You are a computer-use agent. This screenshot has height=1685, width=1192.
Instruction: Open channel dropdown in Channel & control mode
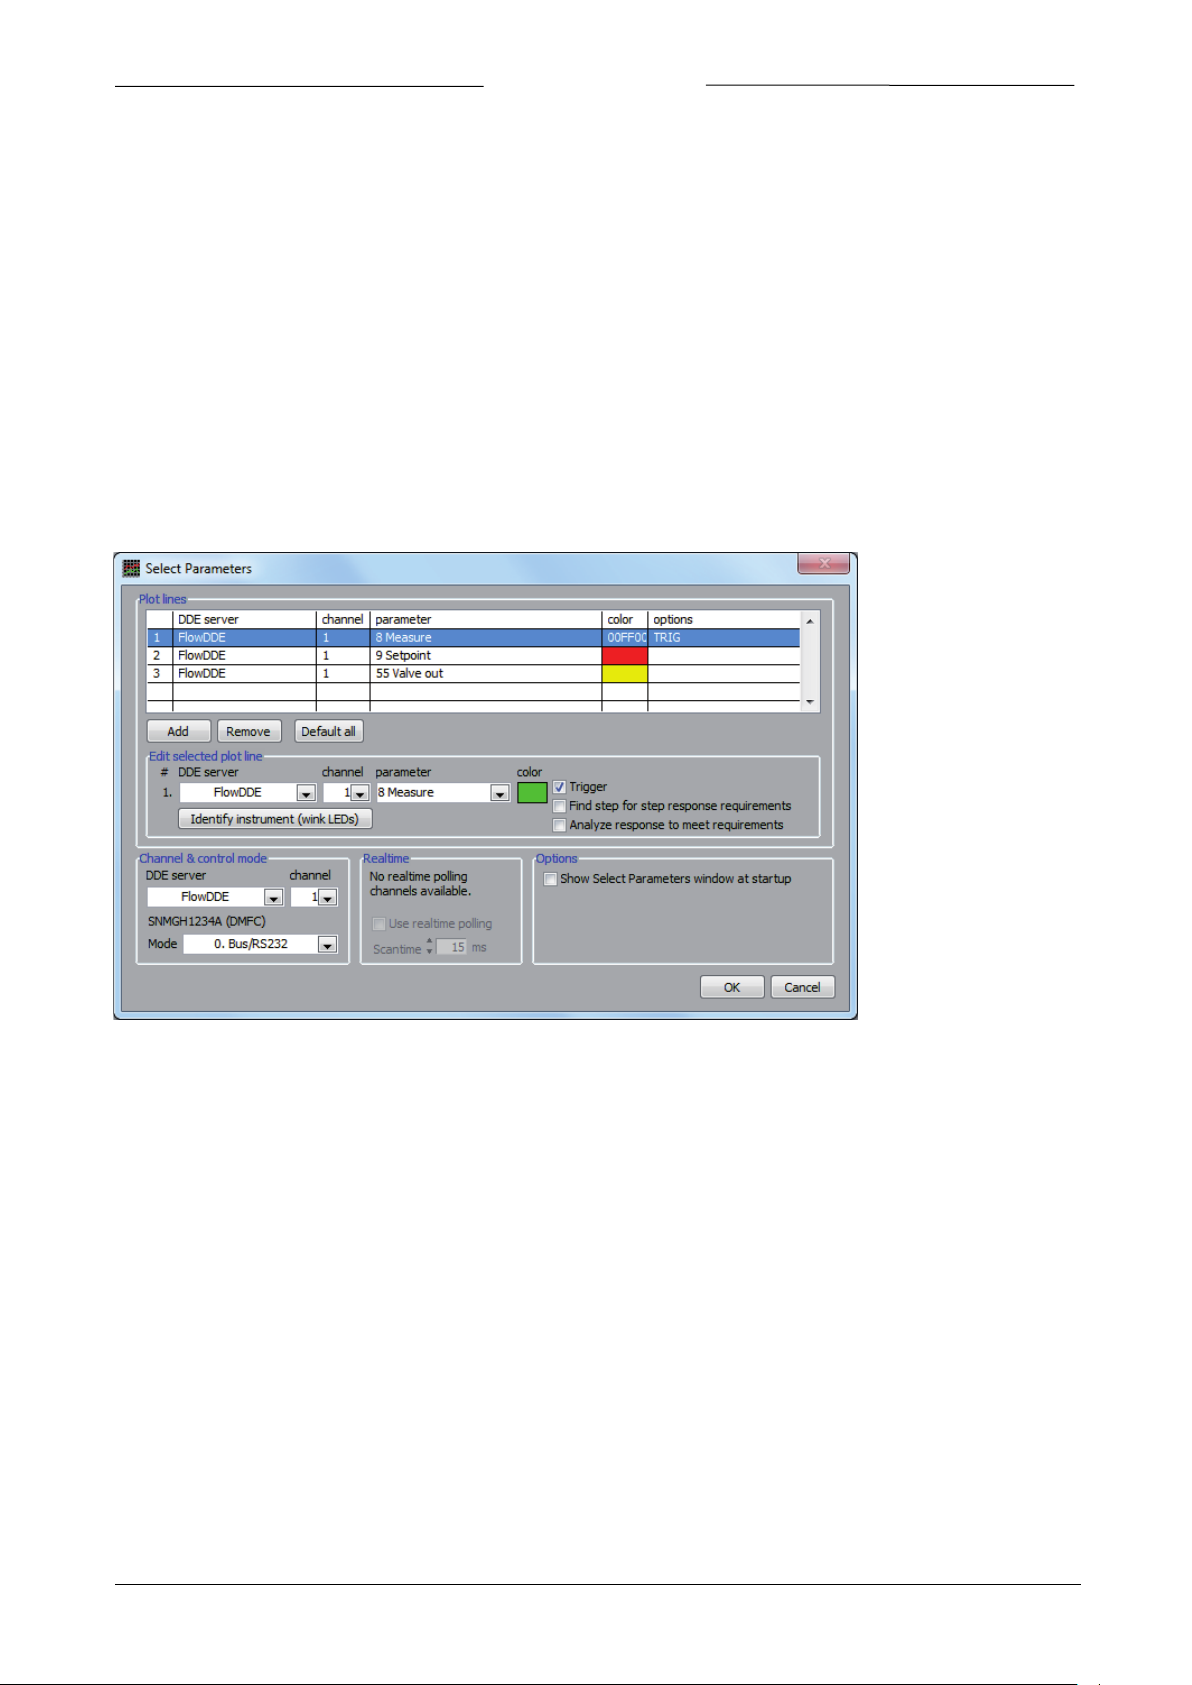coord(327,897)
